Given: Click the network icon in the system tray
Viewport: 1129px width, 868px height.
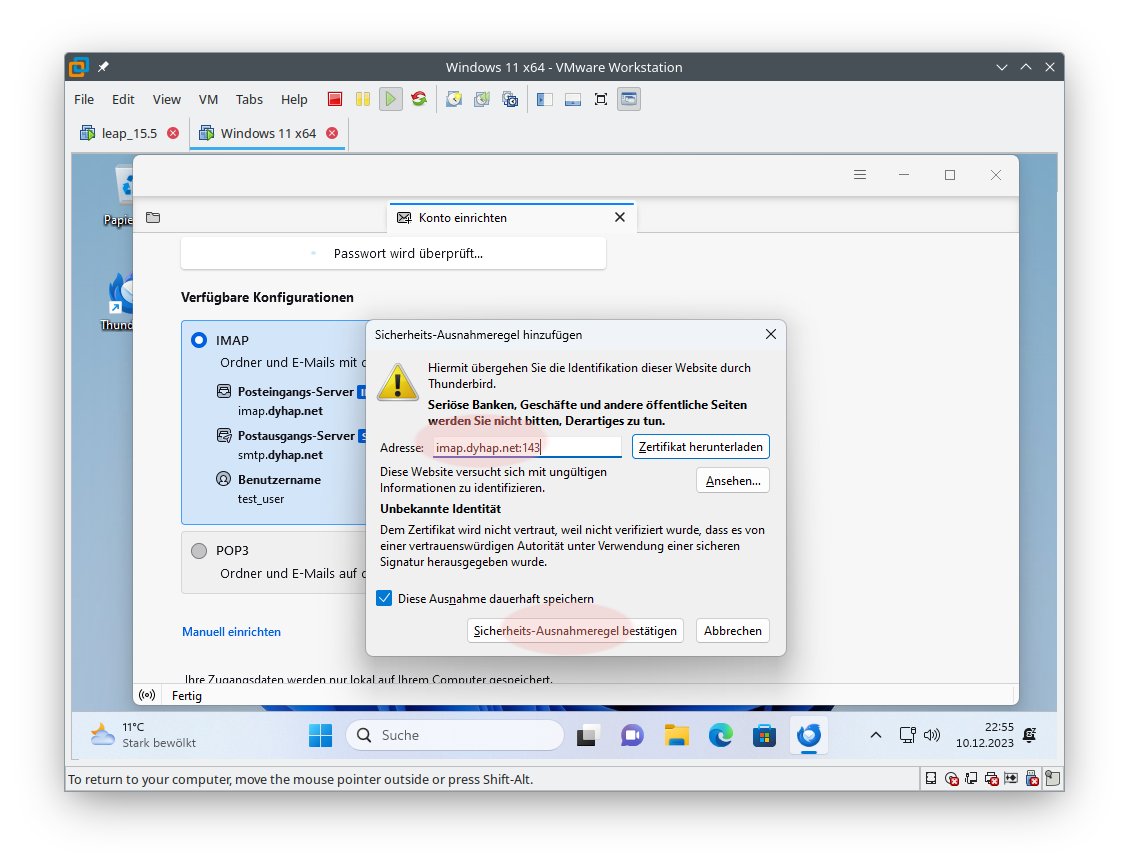Looking at the screenshot, I should 907,735.
